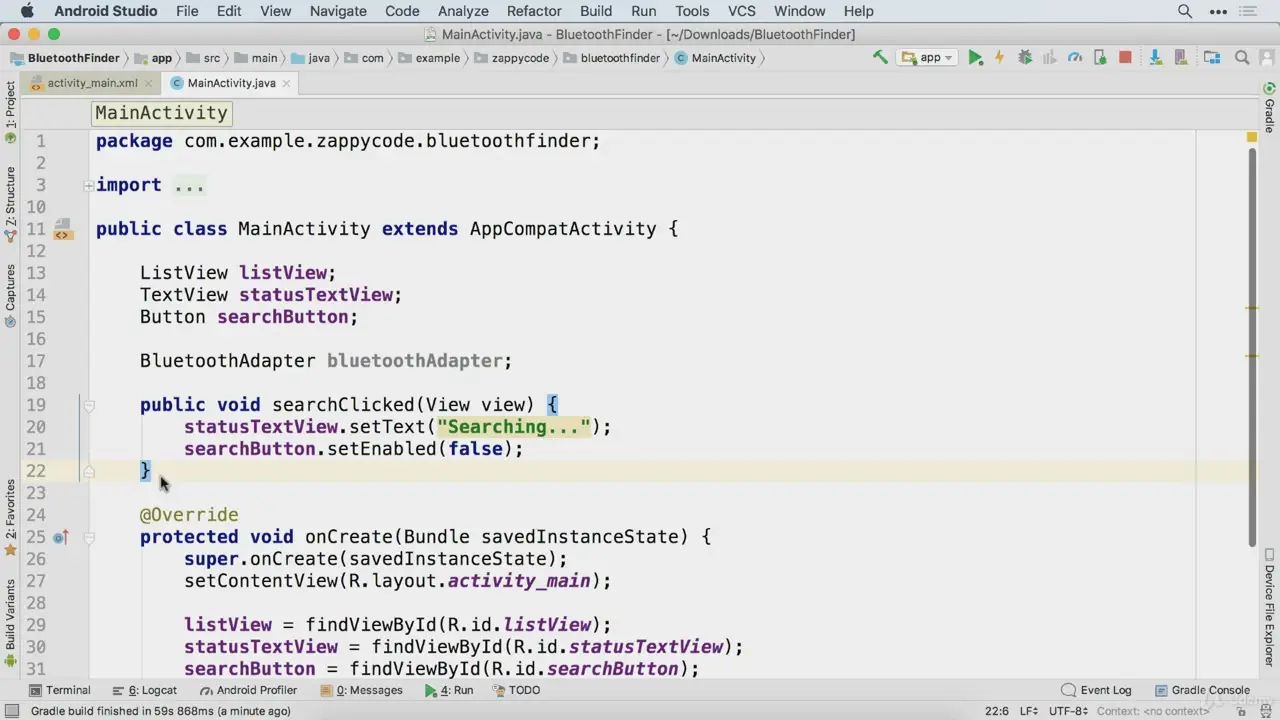Close the MainActivity.java tab

click(x=286, y=83)
